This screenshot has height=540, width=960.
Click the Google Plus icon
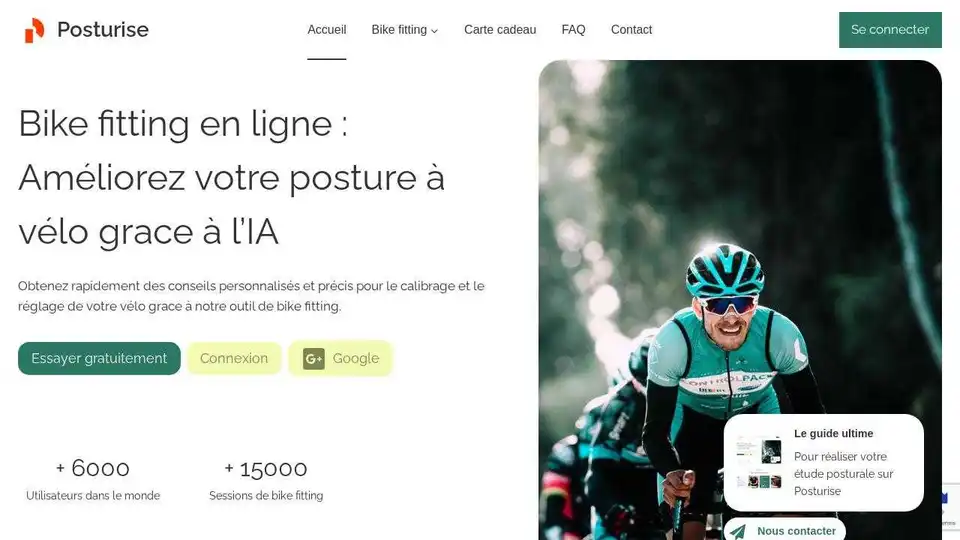[x=313, y=359]
